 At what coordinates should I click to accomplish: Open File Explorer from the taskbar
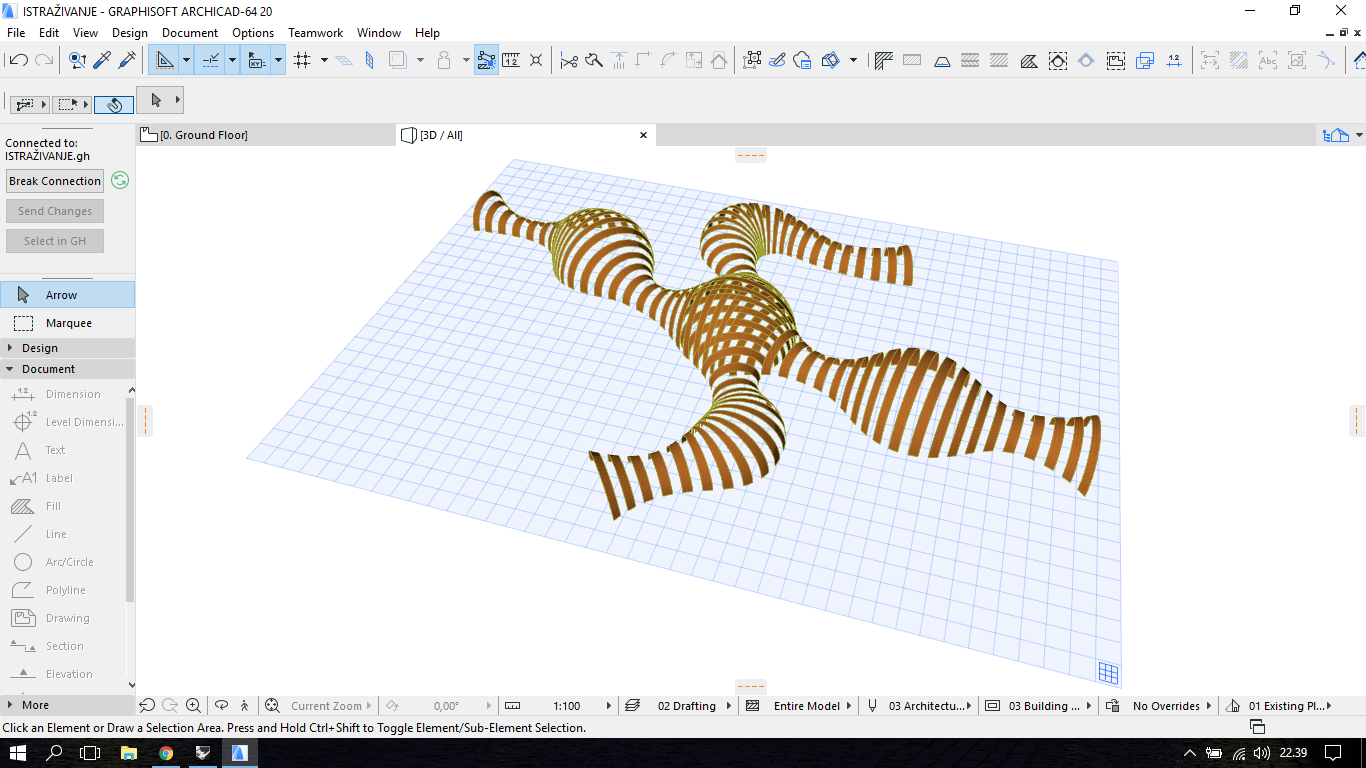tap(128, 753)
